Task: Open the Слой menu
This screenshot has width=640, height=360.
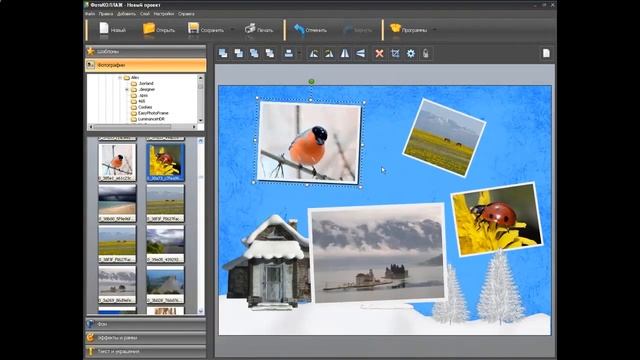Action: 145,14
